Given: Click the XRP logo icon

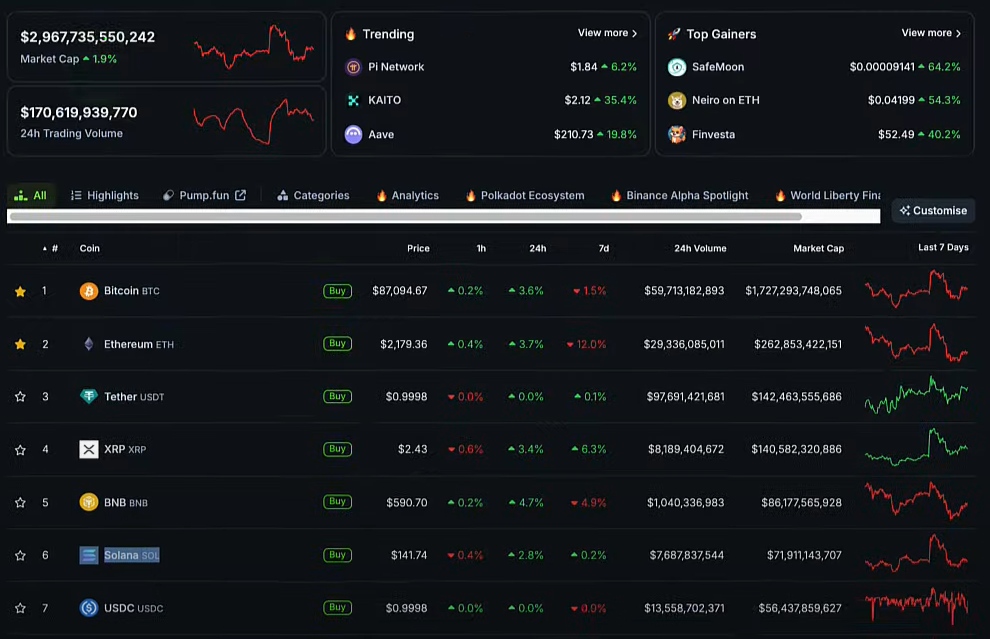Looking at the screenshot, I should click(x=89, y=449).
